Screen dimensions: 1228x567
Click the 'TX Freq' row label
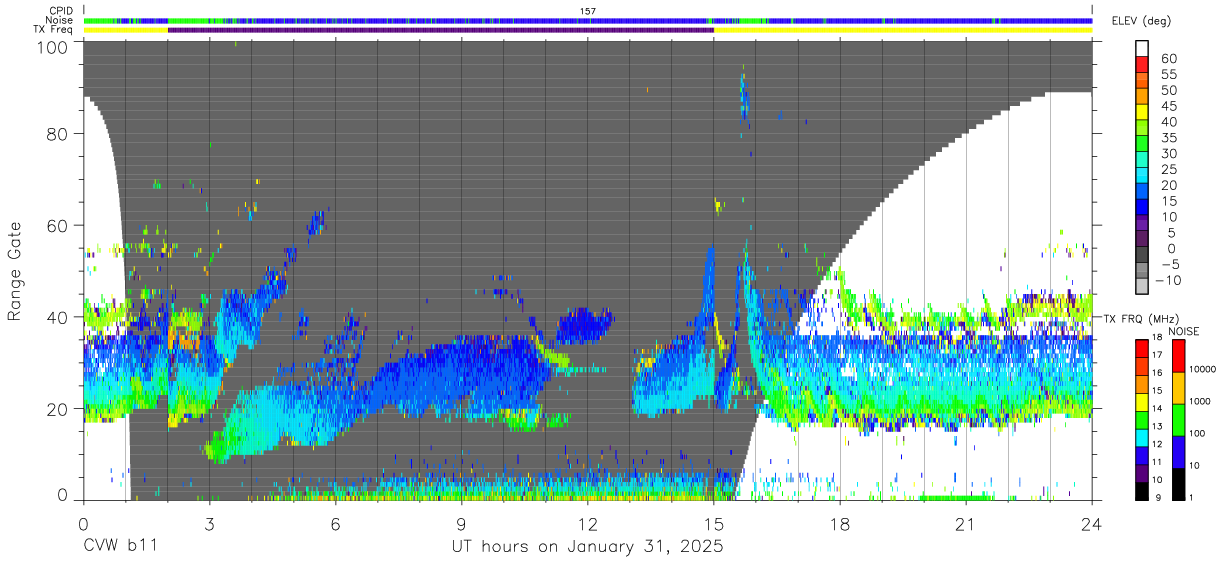[52, 30]
